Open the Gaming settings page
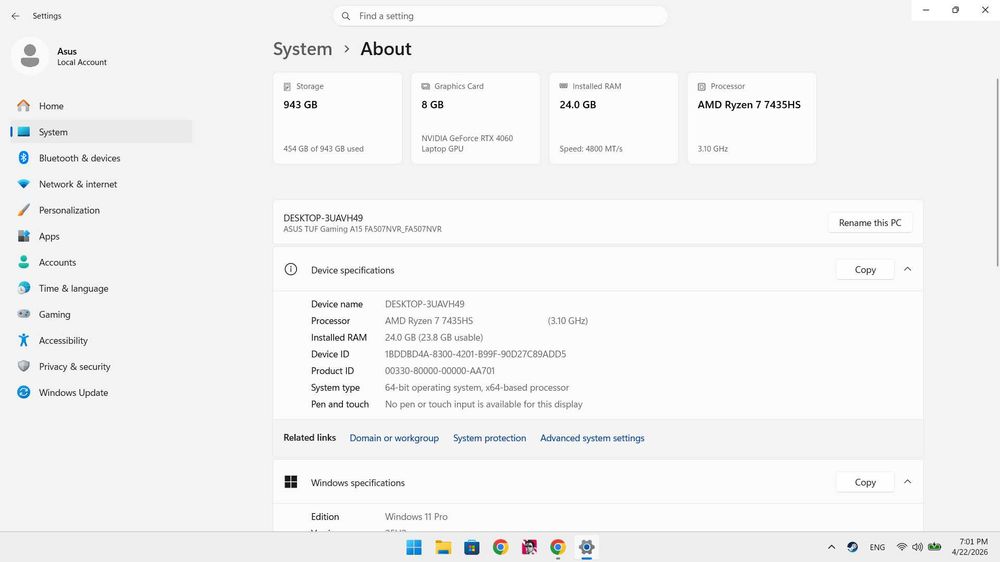This screenshot has width=1000, height=562. (101, 314)
